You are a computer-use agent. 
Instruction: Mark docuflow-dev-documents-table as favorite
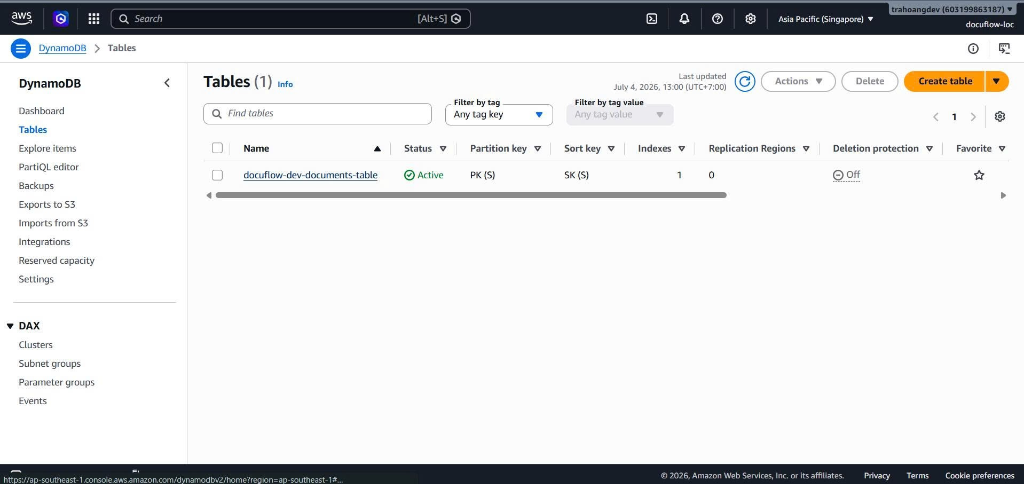tap(979, 175)
